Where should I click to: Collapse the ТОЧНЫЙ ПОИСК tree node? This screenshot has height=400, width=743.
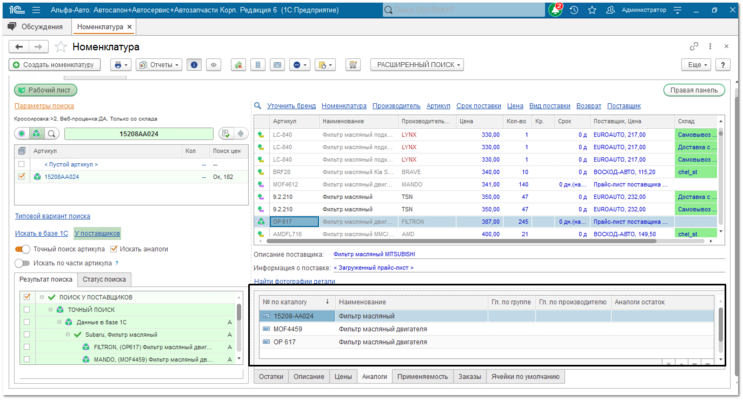pyautogui.click(x=50, y=309)
